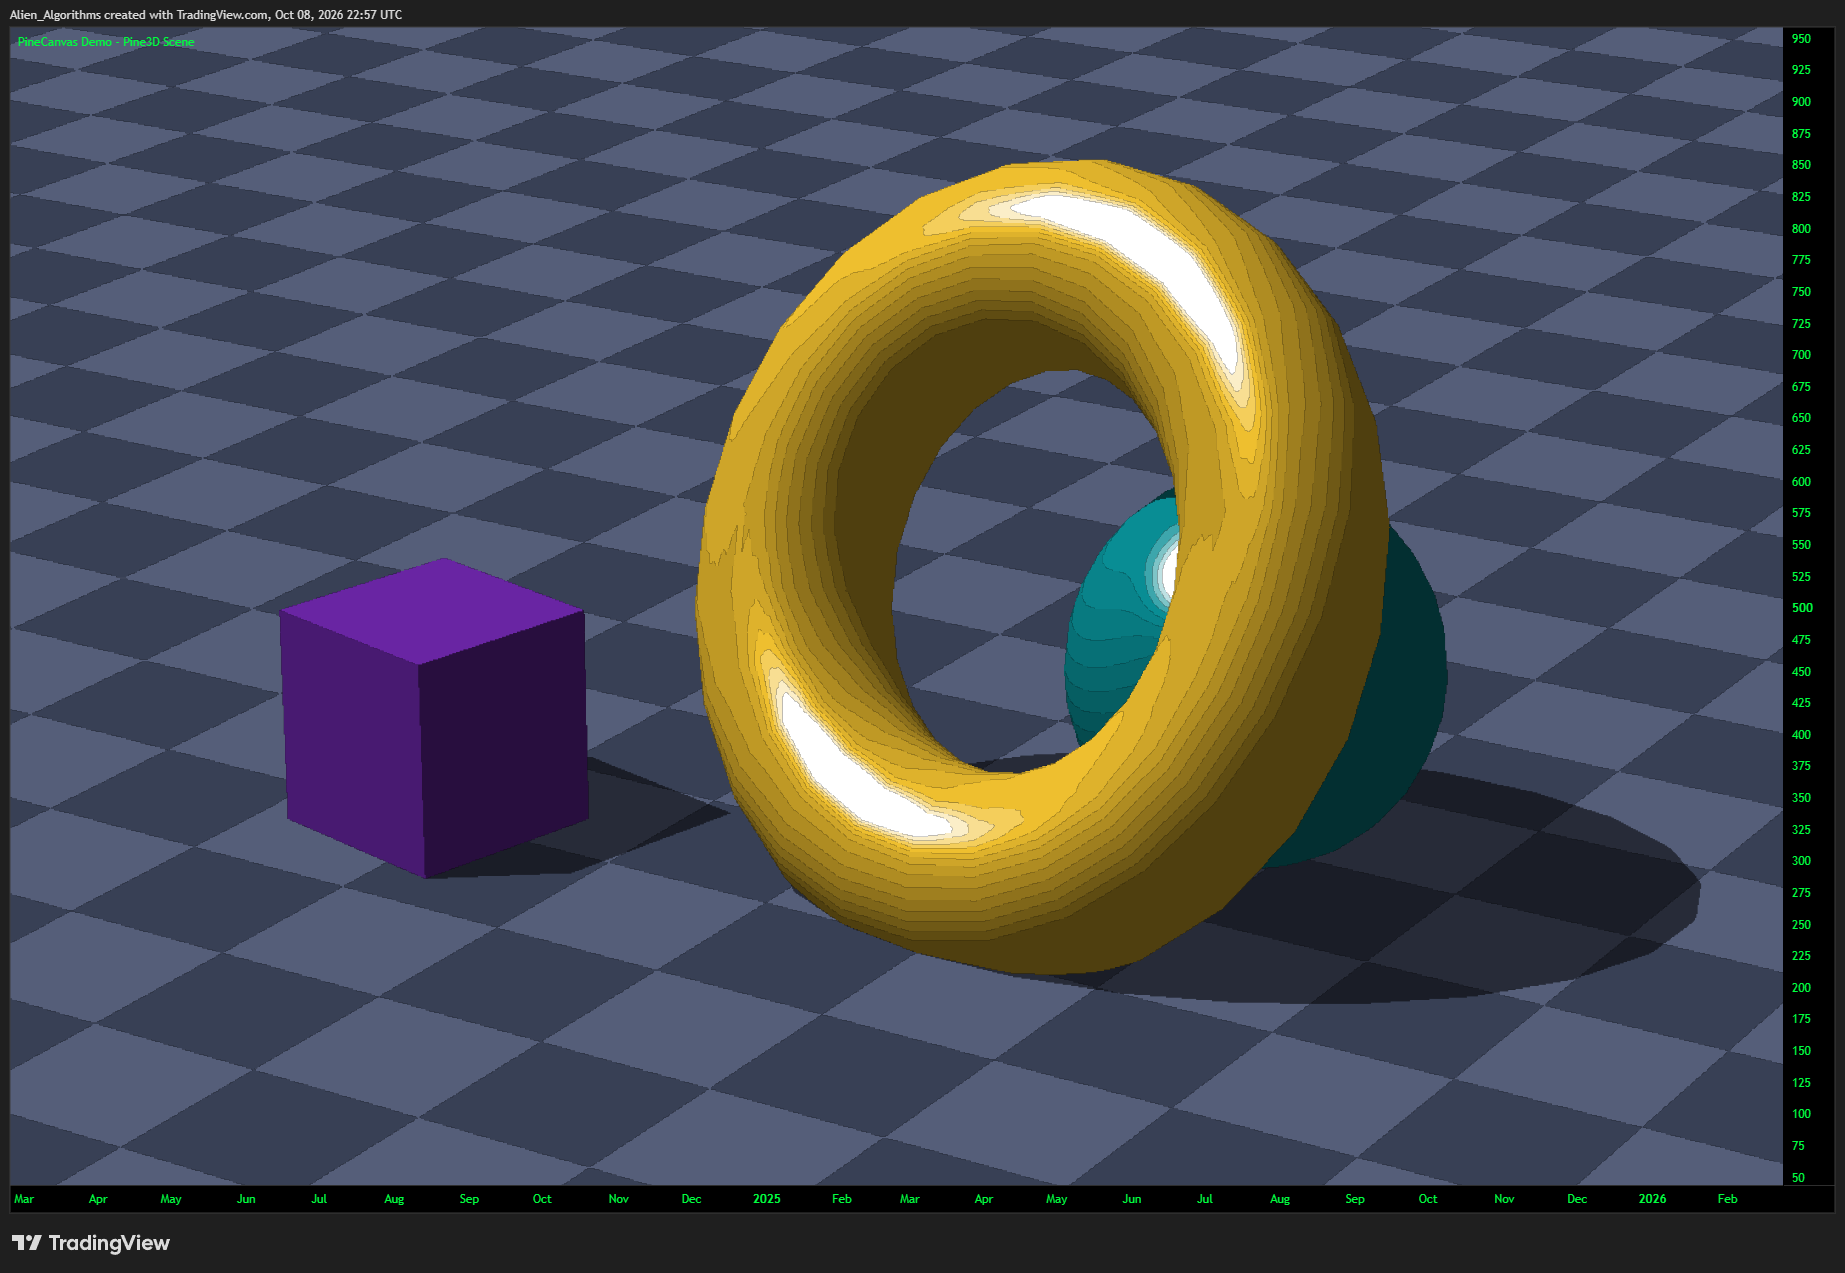
Task: Click the 500 price scale label
Action: click(x=1802, y=608)
